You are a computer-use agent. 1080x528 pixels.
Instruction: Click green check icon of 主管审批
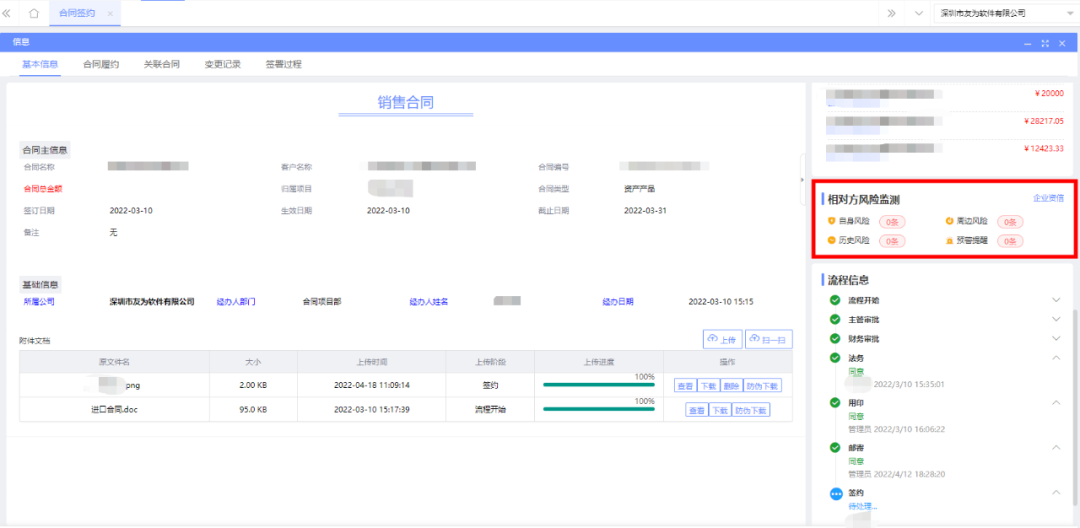coord(835,319)
